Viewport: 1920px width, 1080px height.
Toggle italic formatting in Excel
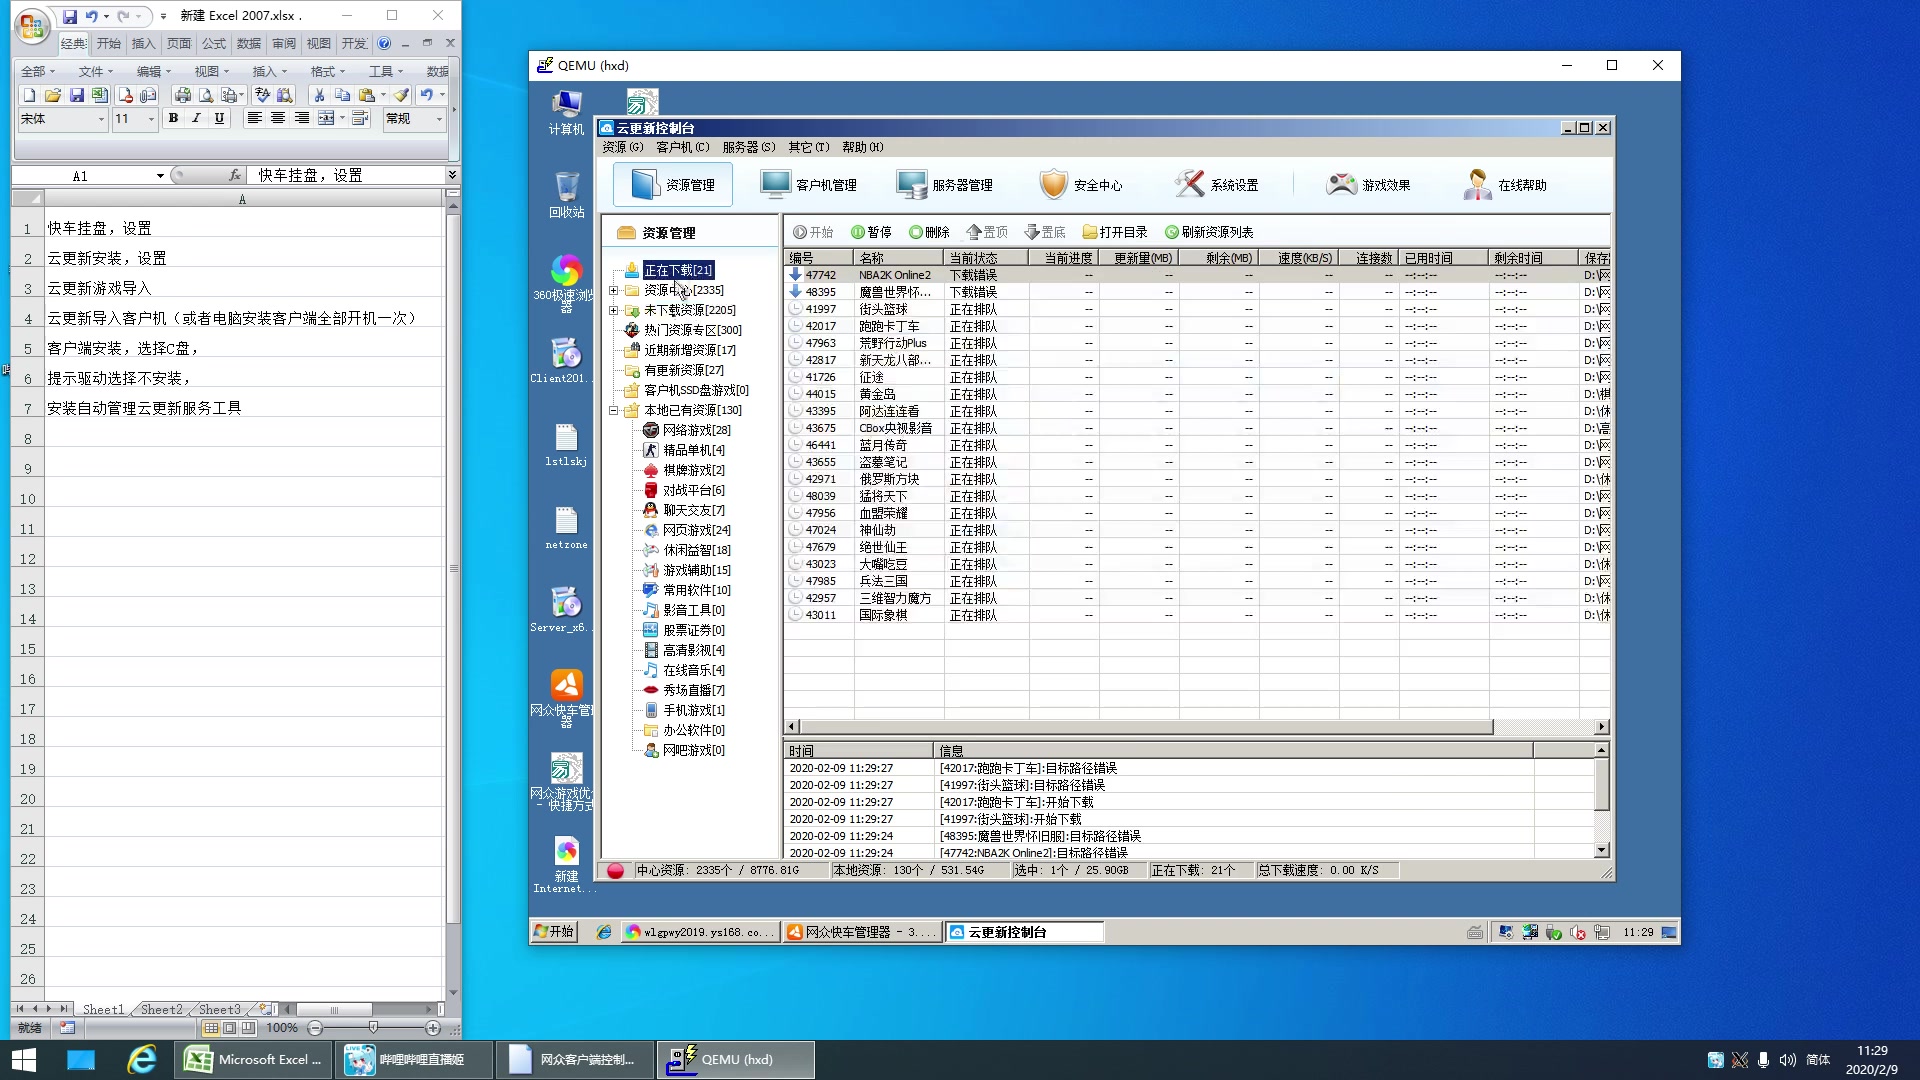tap(196, 118)
